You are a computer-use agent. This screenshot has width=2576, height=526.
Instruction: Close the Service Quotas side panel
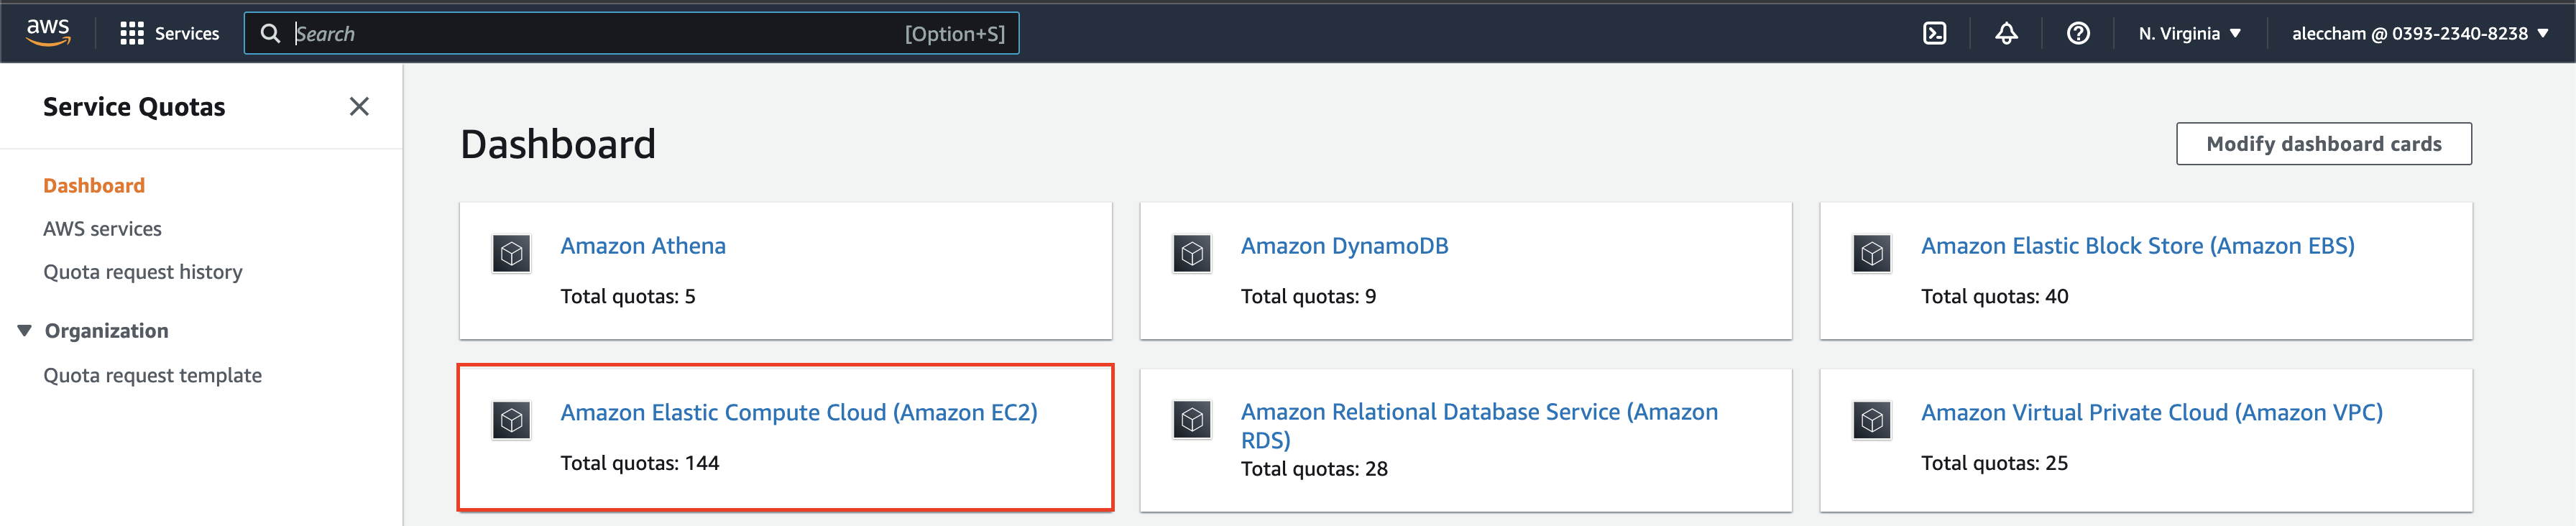[x=359, y=107]
